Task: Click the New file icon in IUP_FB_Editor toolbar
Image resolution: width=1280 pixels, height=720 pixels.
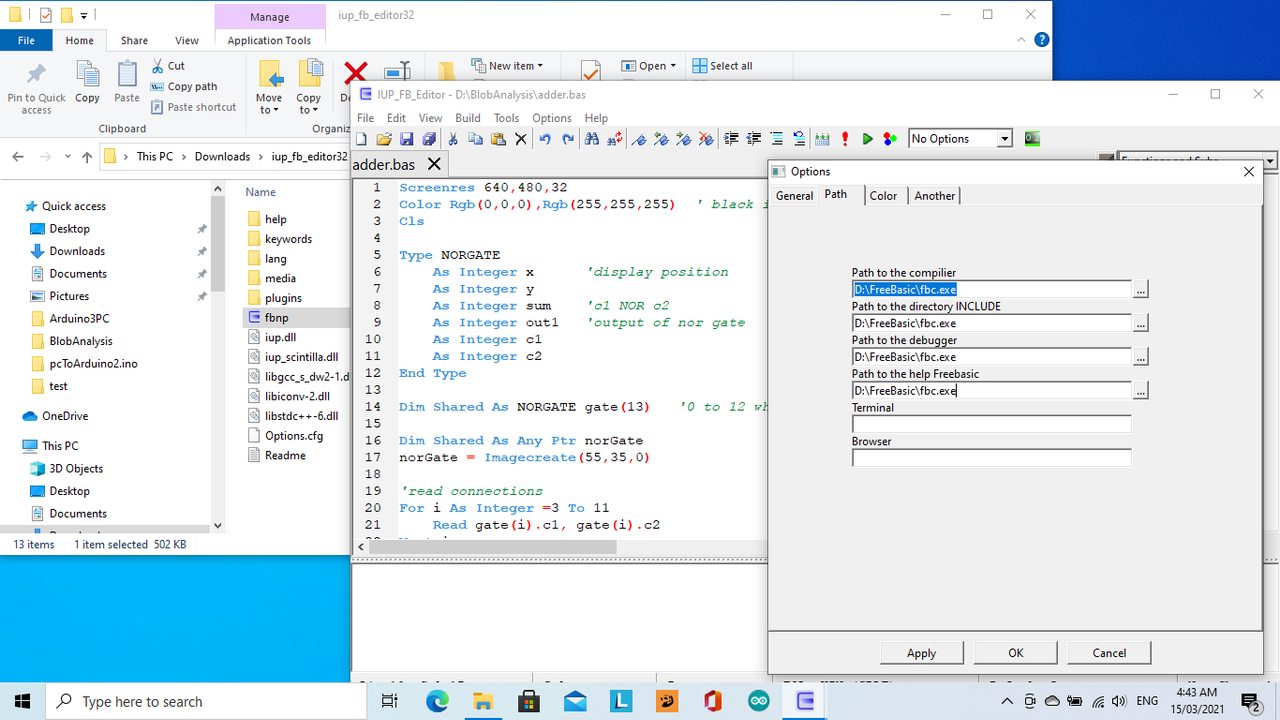Action: click(x=362, y=139)
